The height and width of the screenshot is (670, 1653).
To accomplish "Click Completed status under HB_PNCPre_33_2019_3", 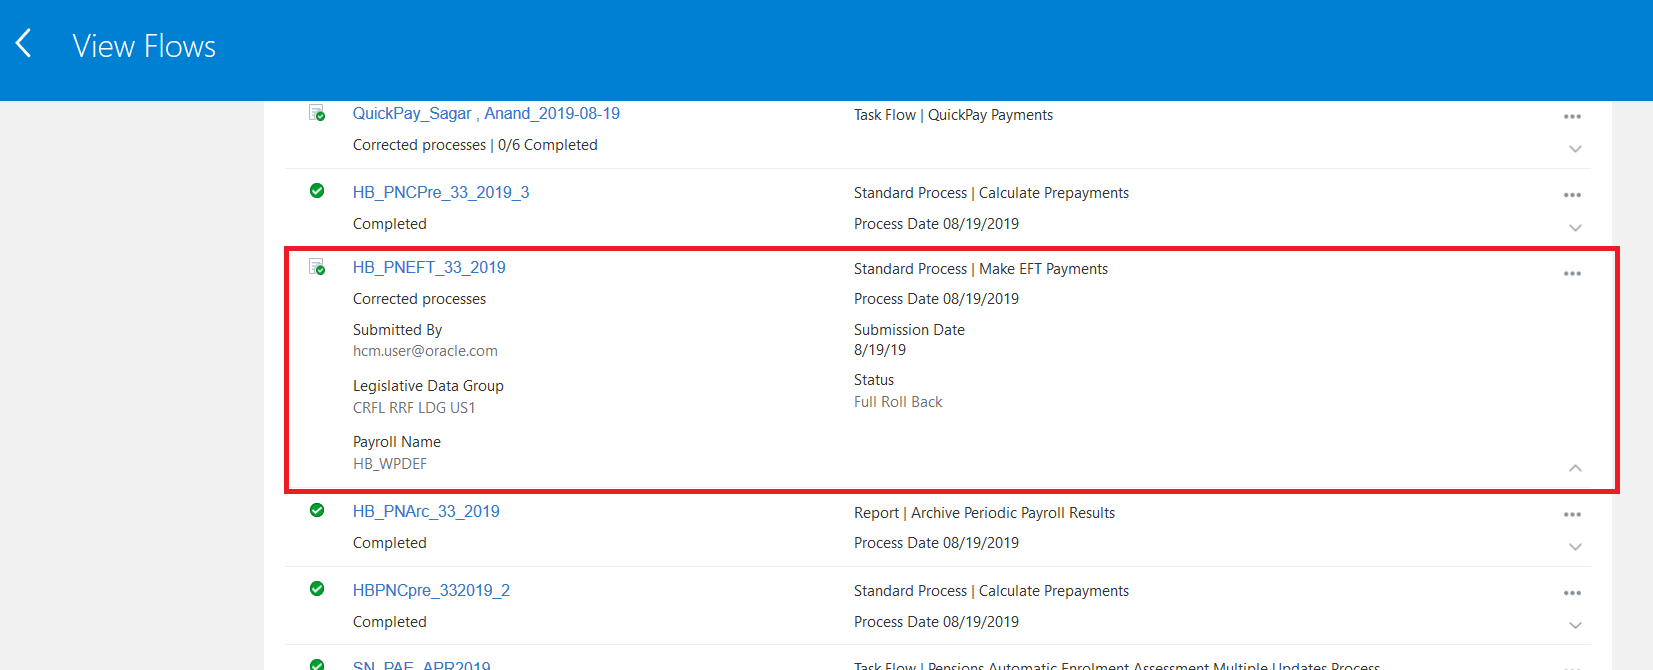I will pyautogui.click(x=390, y=224).
